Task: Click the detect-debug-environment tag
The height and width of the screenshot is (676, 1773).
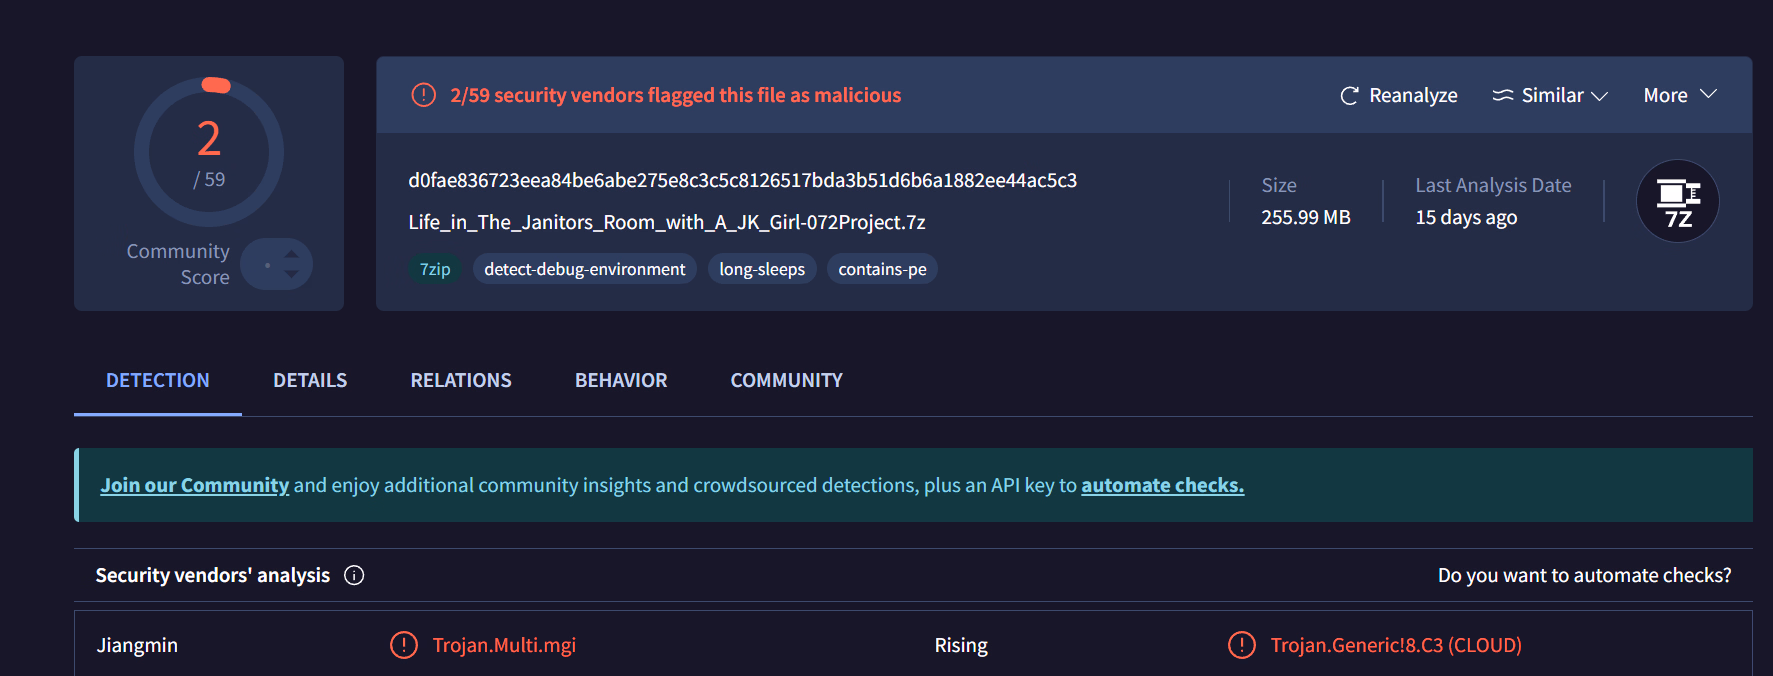Action: point(584,269)
